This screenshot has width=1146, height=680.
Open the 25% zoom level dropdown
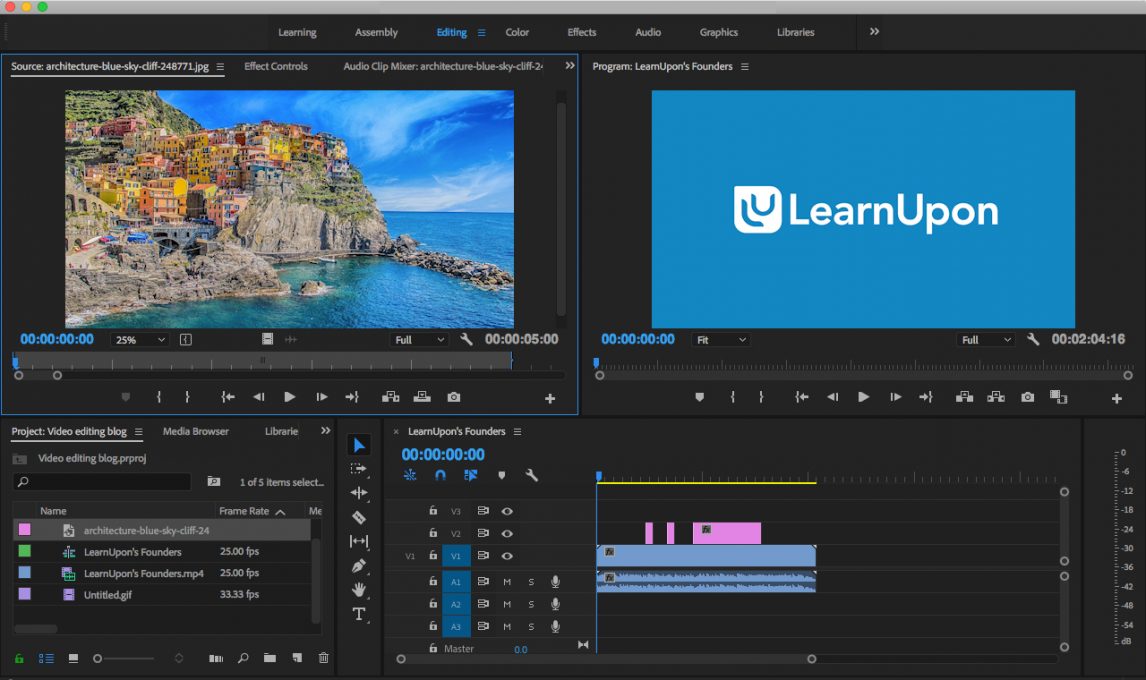tap(140, 340)
